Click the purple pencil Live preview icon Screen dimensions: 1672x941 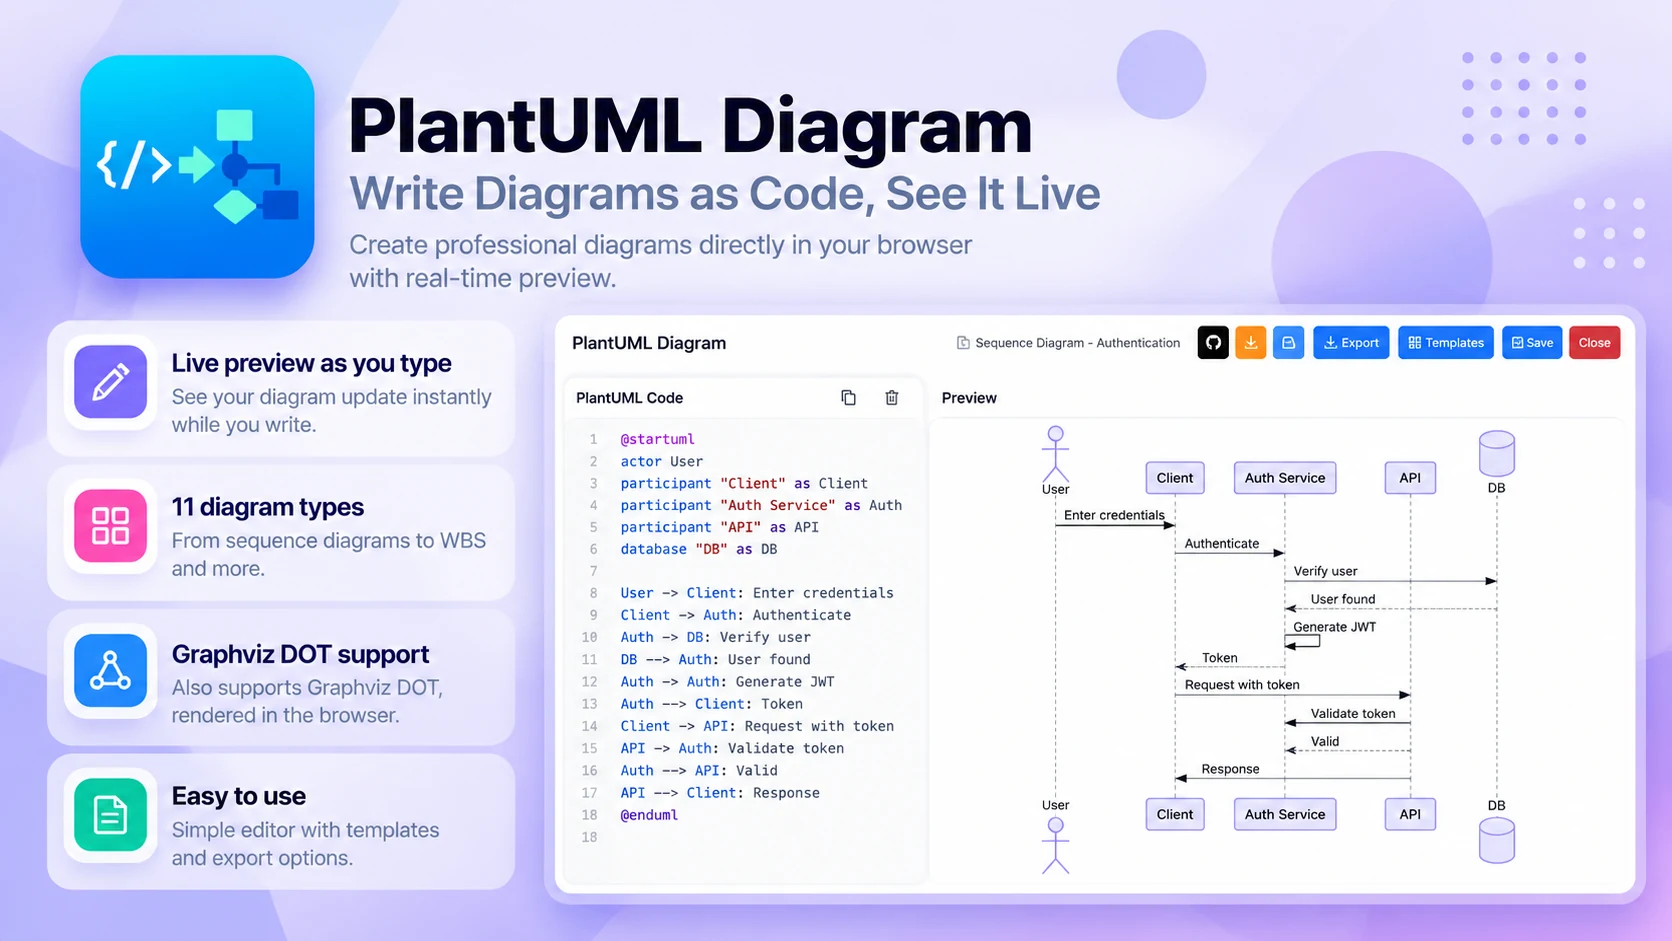click(111, 382)
